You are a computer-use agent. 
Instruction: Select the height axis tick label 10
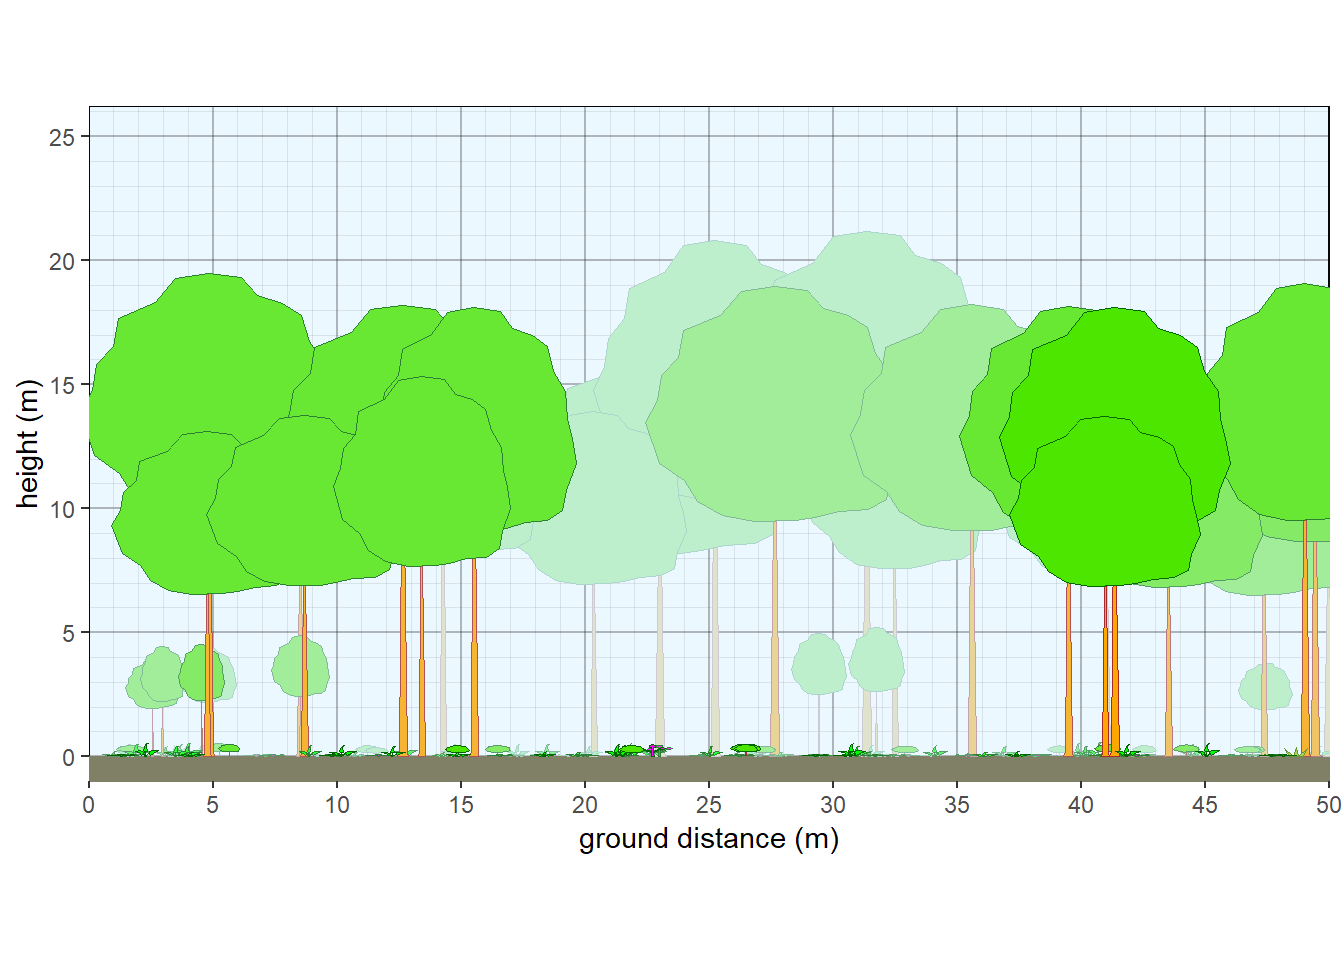62,509
